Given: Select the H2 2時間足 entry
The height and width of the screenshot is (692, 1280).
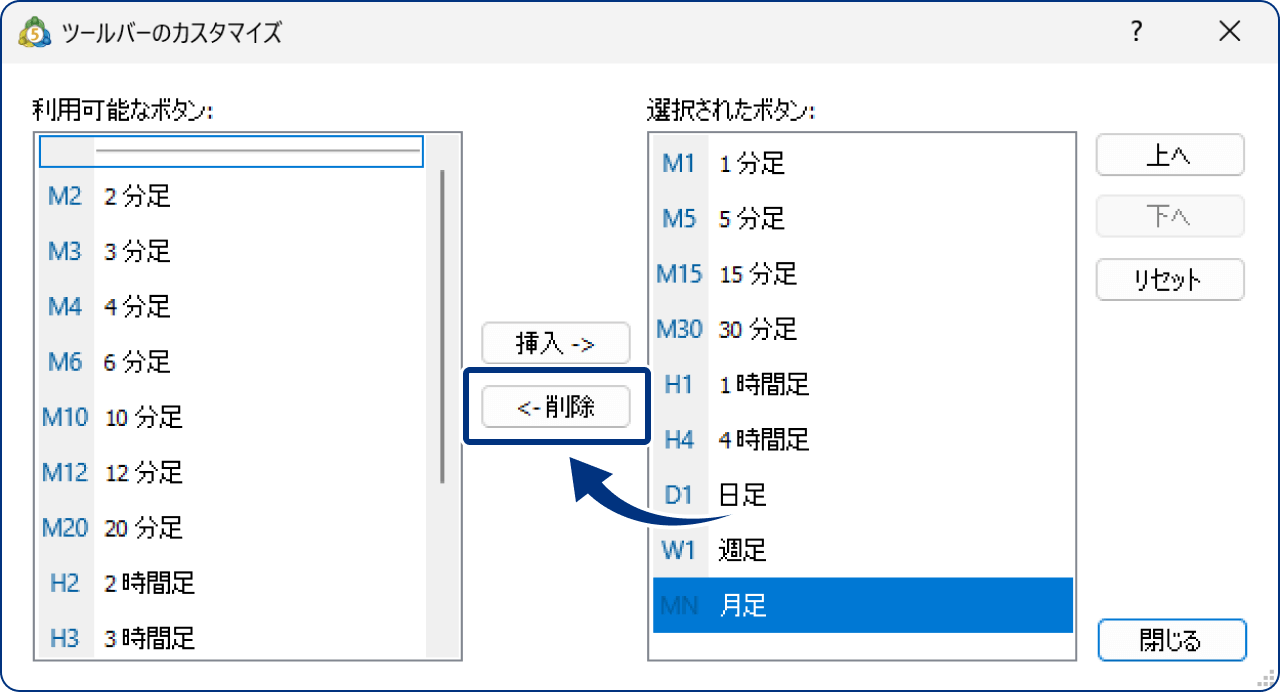Looking at the screenshot, I should 230,583.
